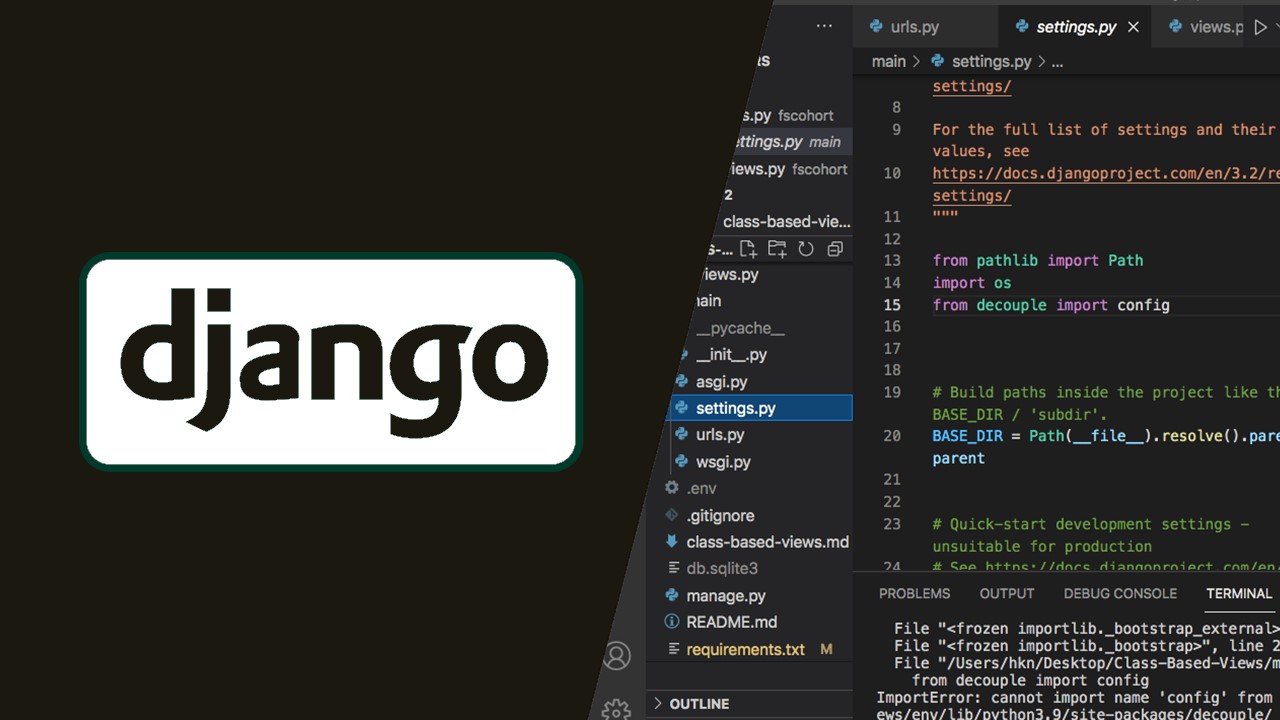Switch to the urls.py editor tab
Viewport: 1280px width, 720px height.
click(925, 27)
